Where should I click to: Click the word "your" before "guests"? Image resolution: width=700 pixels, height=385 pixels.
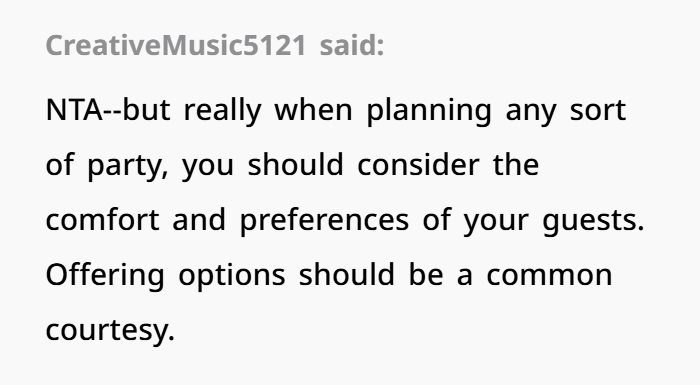[x=496, y=222]
